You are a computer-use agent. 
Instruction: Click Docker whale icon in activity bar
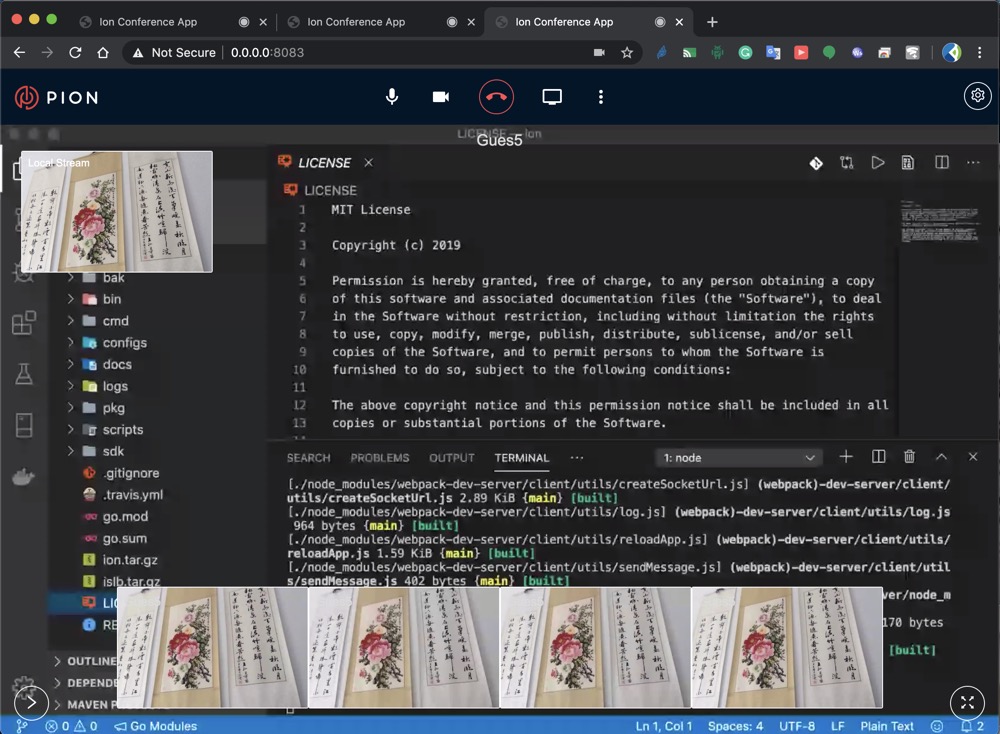click(23, 476)
